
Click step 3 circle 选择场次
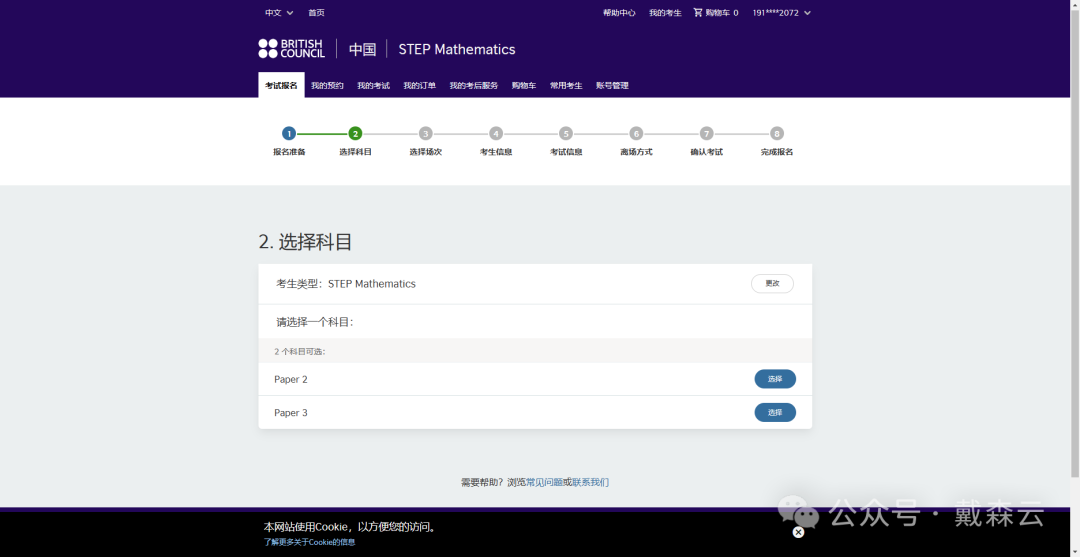[x=426, y=134]
